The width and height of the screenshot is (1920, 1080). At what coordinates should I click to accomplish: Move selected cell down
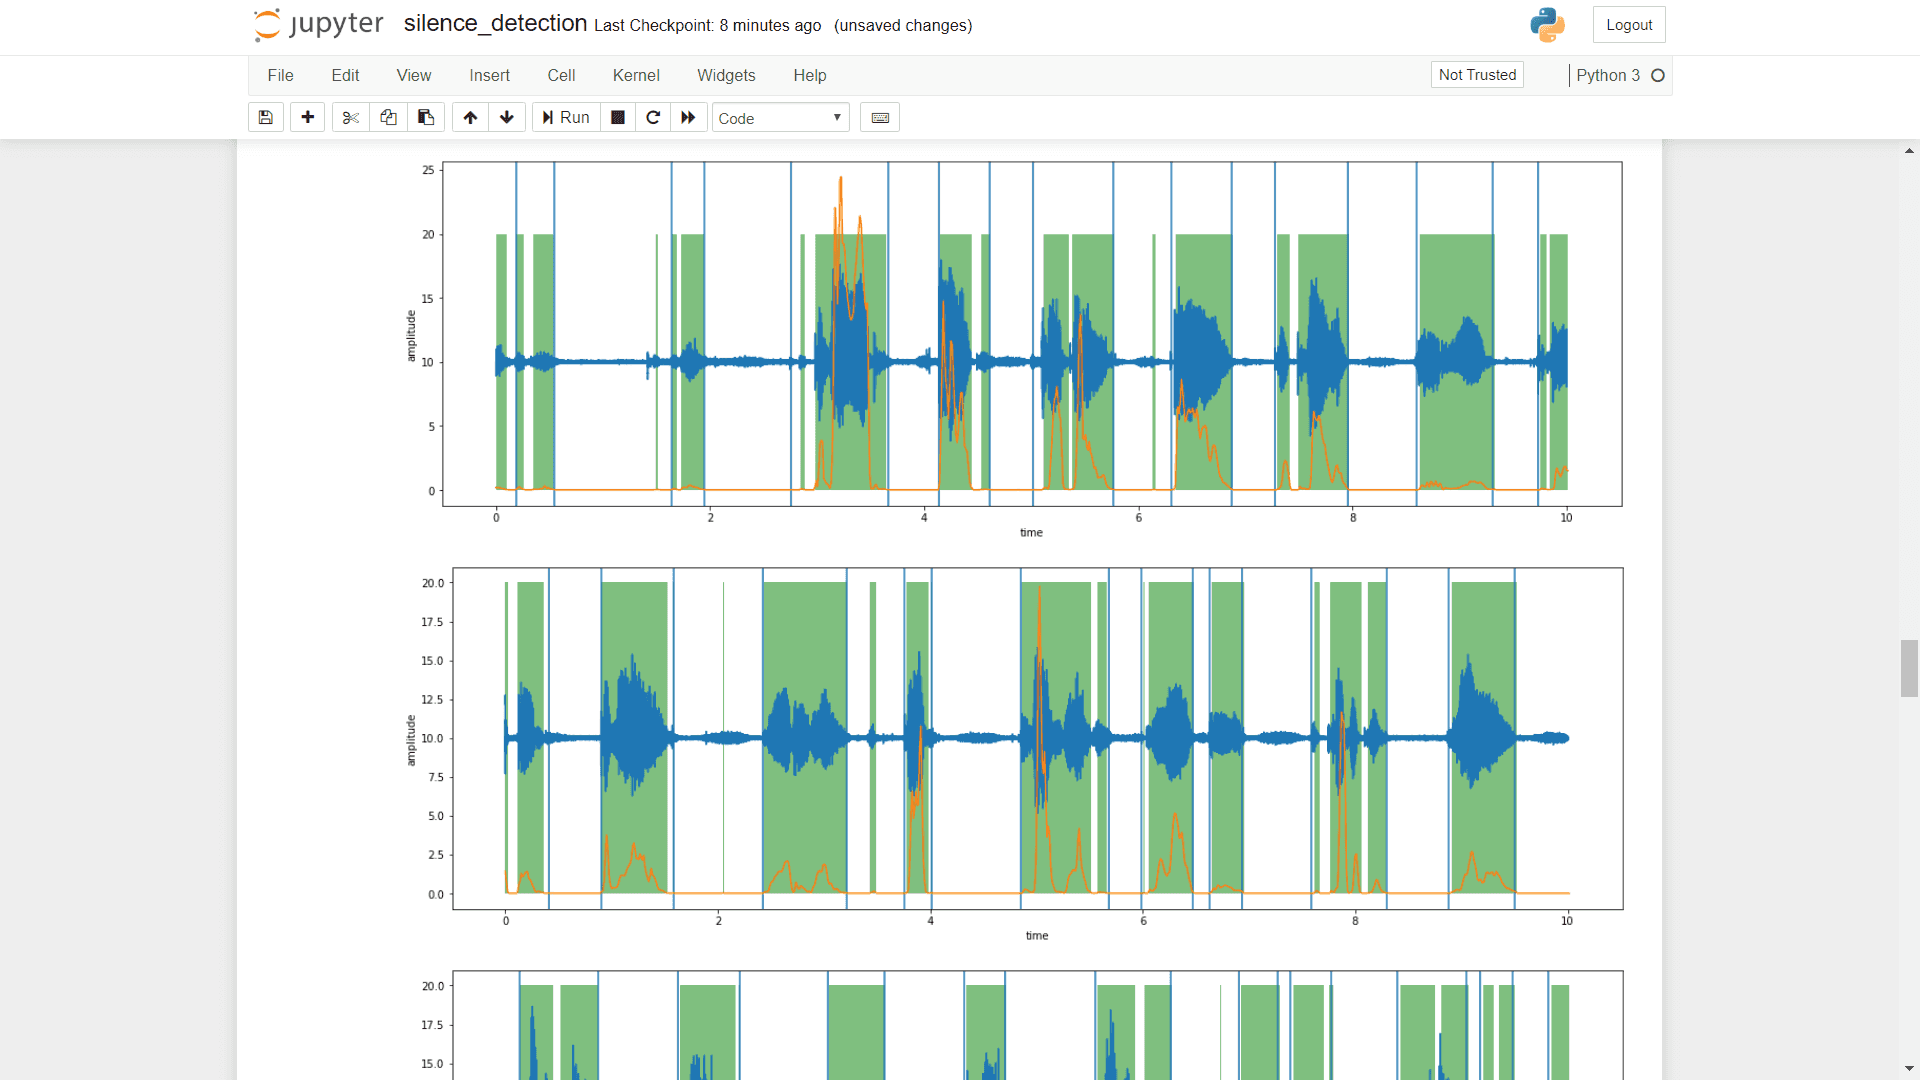coord(507,117)
